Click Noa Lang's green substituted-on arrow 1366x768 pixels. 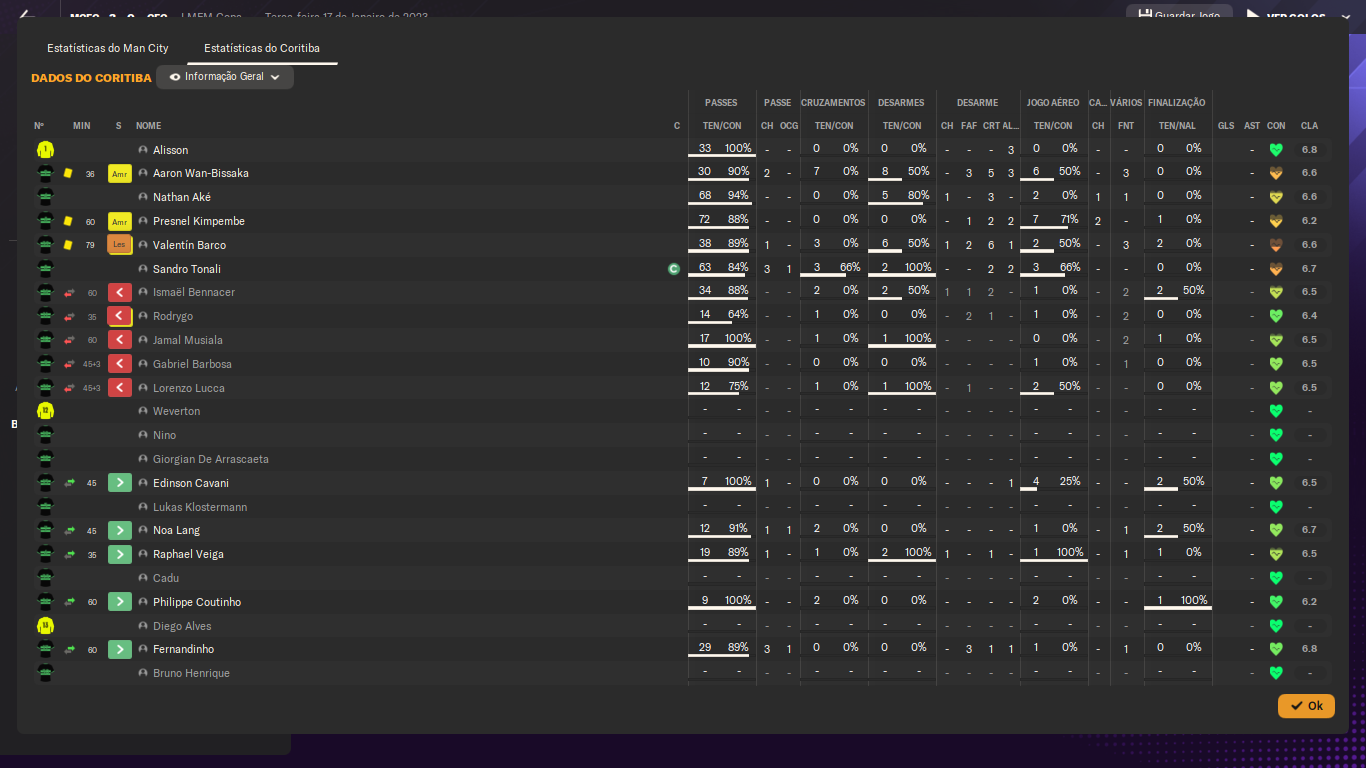coord(120,531)
